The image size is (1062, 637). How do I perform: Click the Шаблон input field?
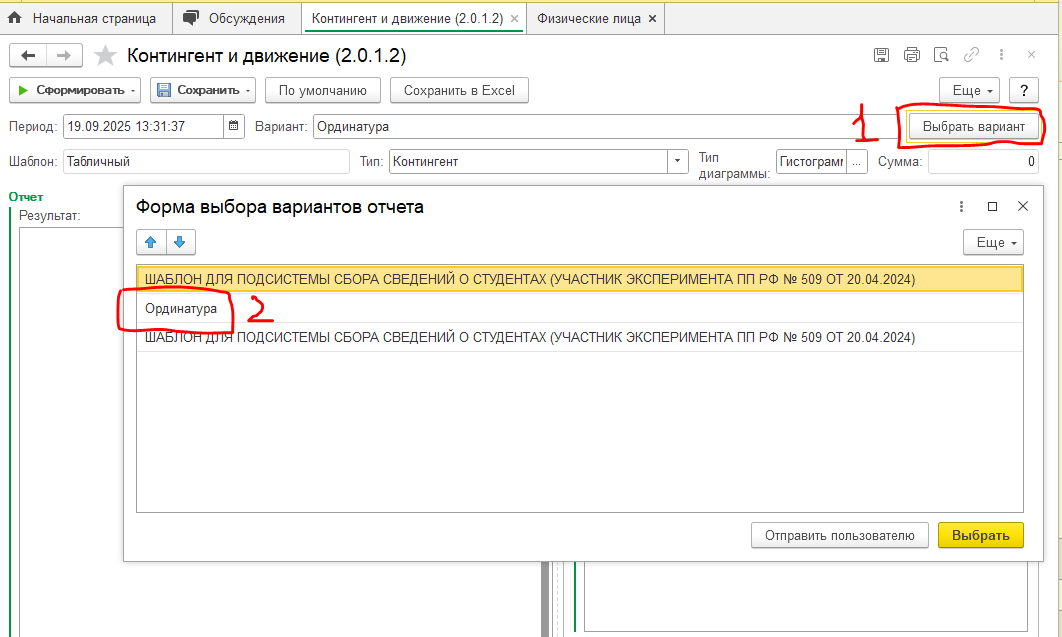click(205, 161)
